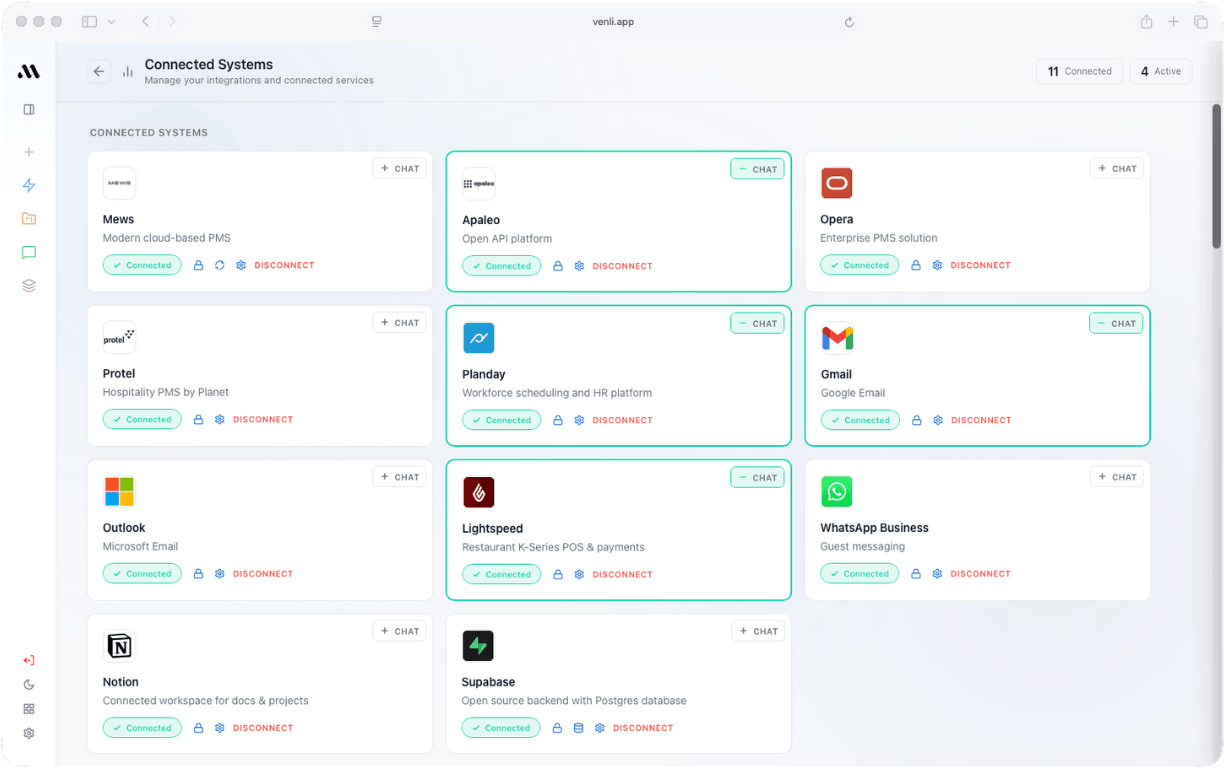Click the lock icon on Lightspeed card

pyautogui.click(x=558, y=574)
